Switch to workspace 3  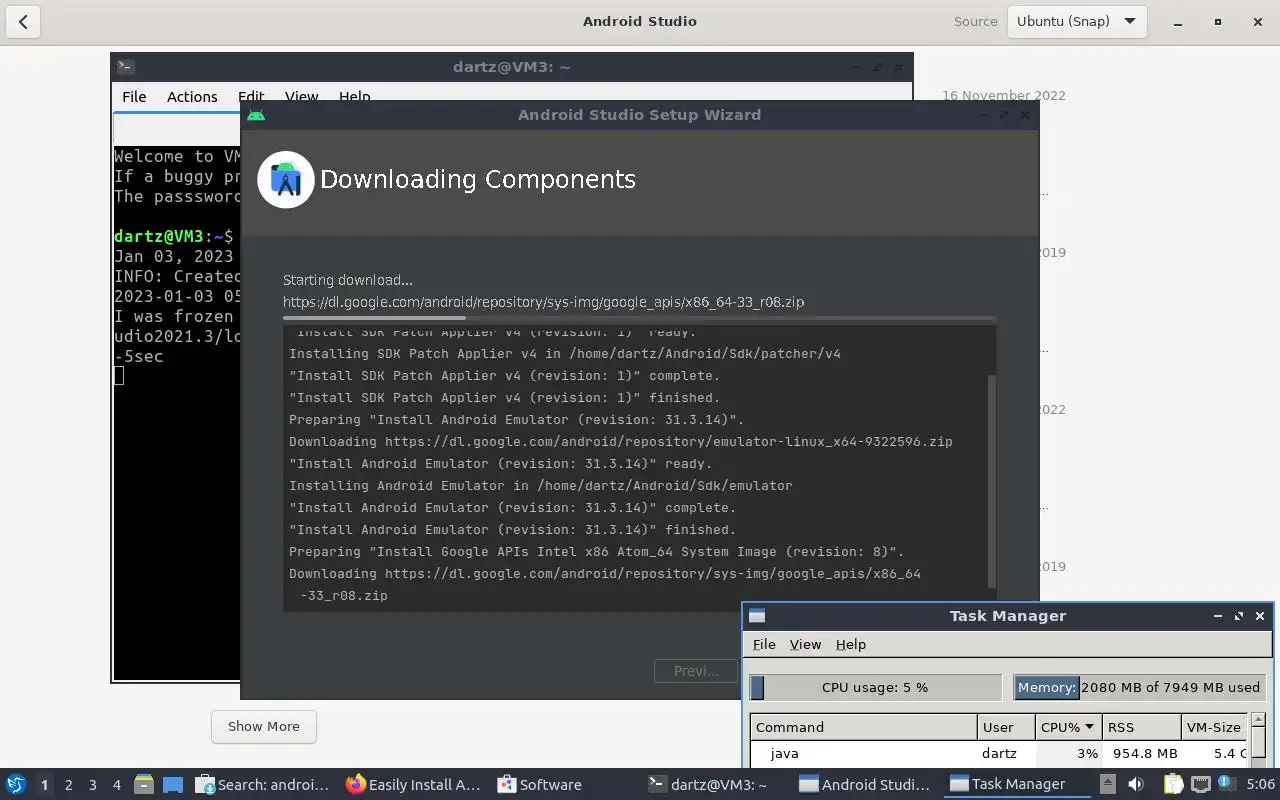[x=92, y=785]
